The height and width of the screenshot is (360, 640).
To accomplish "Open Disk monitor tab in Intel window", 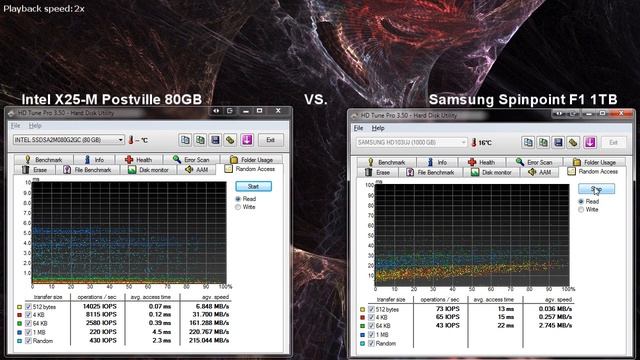I will coord(148,170).
